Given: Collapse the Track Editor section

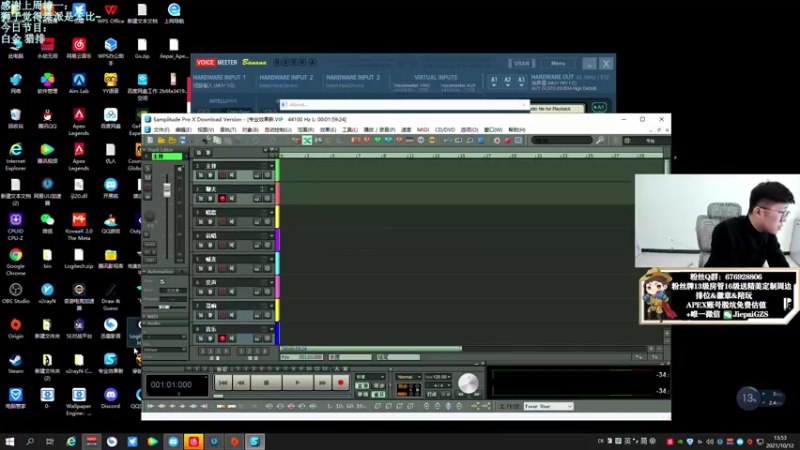Looking at the screenshot, I should (145, 150).
